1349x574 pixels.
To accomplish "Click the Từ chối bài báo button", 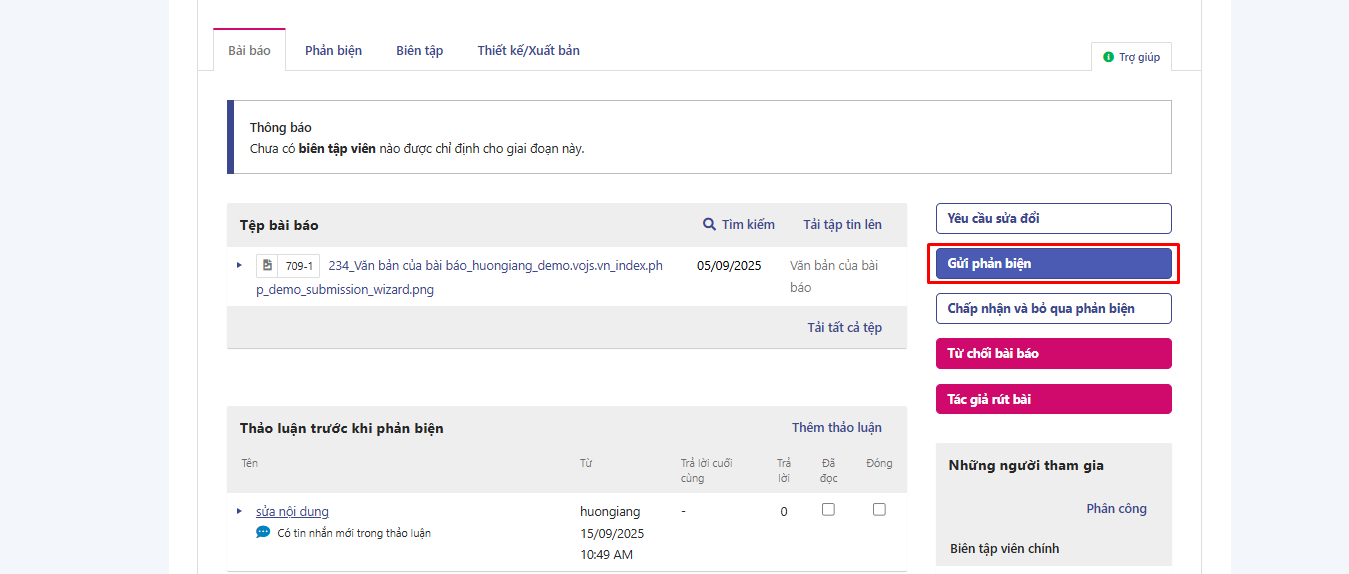I will click(x=1053, y=353).
